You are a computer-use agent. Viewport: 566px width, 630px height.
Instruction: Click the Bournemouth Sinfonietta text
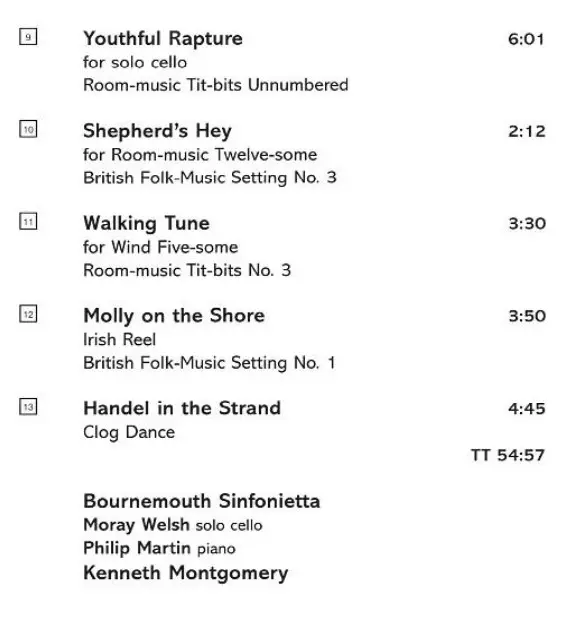[x=202, y=501]
